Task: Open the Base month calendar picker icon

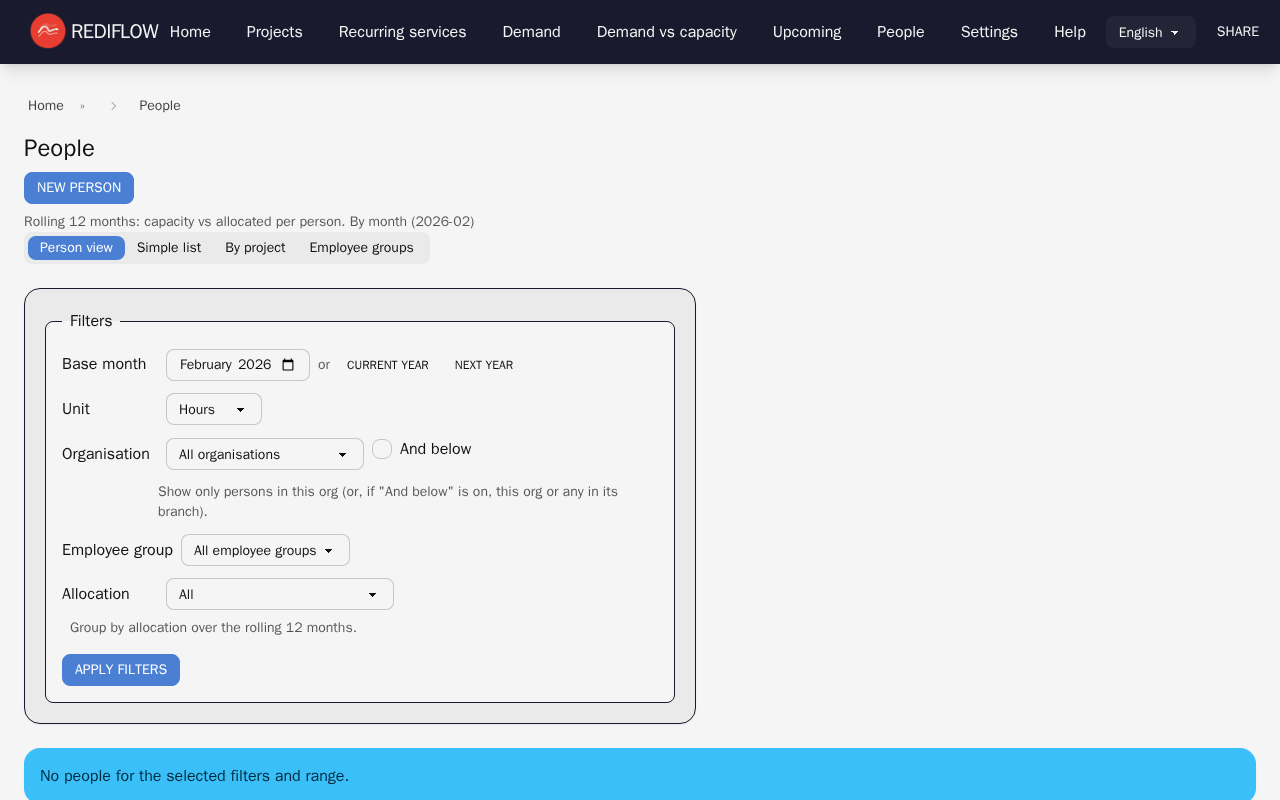Action: (288, 365)
